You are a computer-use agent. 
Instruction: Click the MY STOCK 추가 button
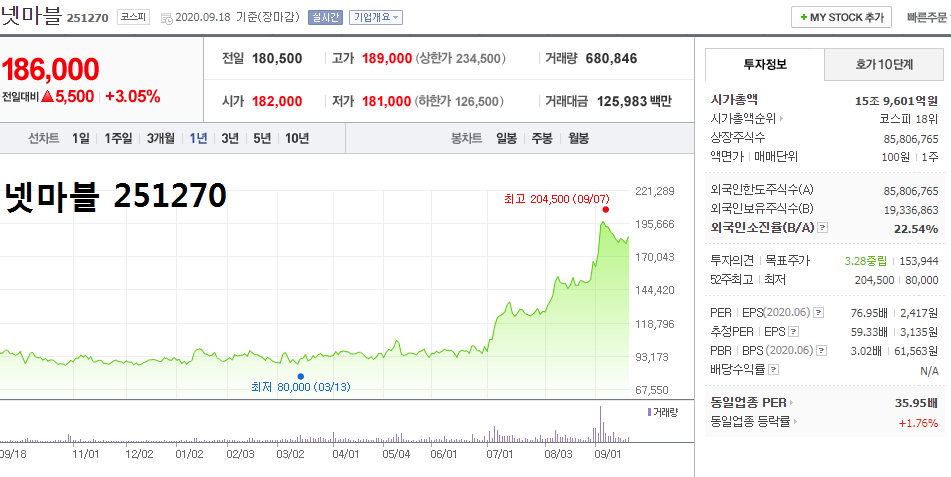841,17
